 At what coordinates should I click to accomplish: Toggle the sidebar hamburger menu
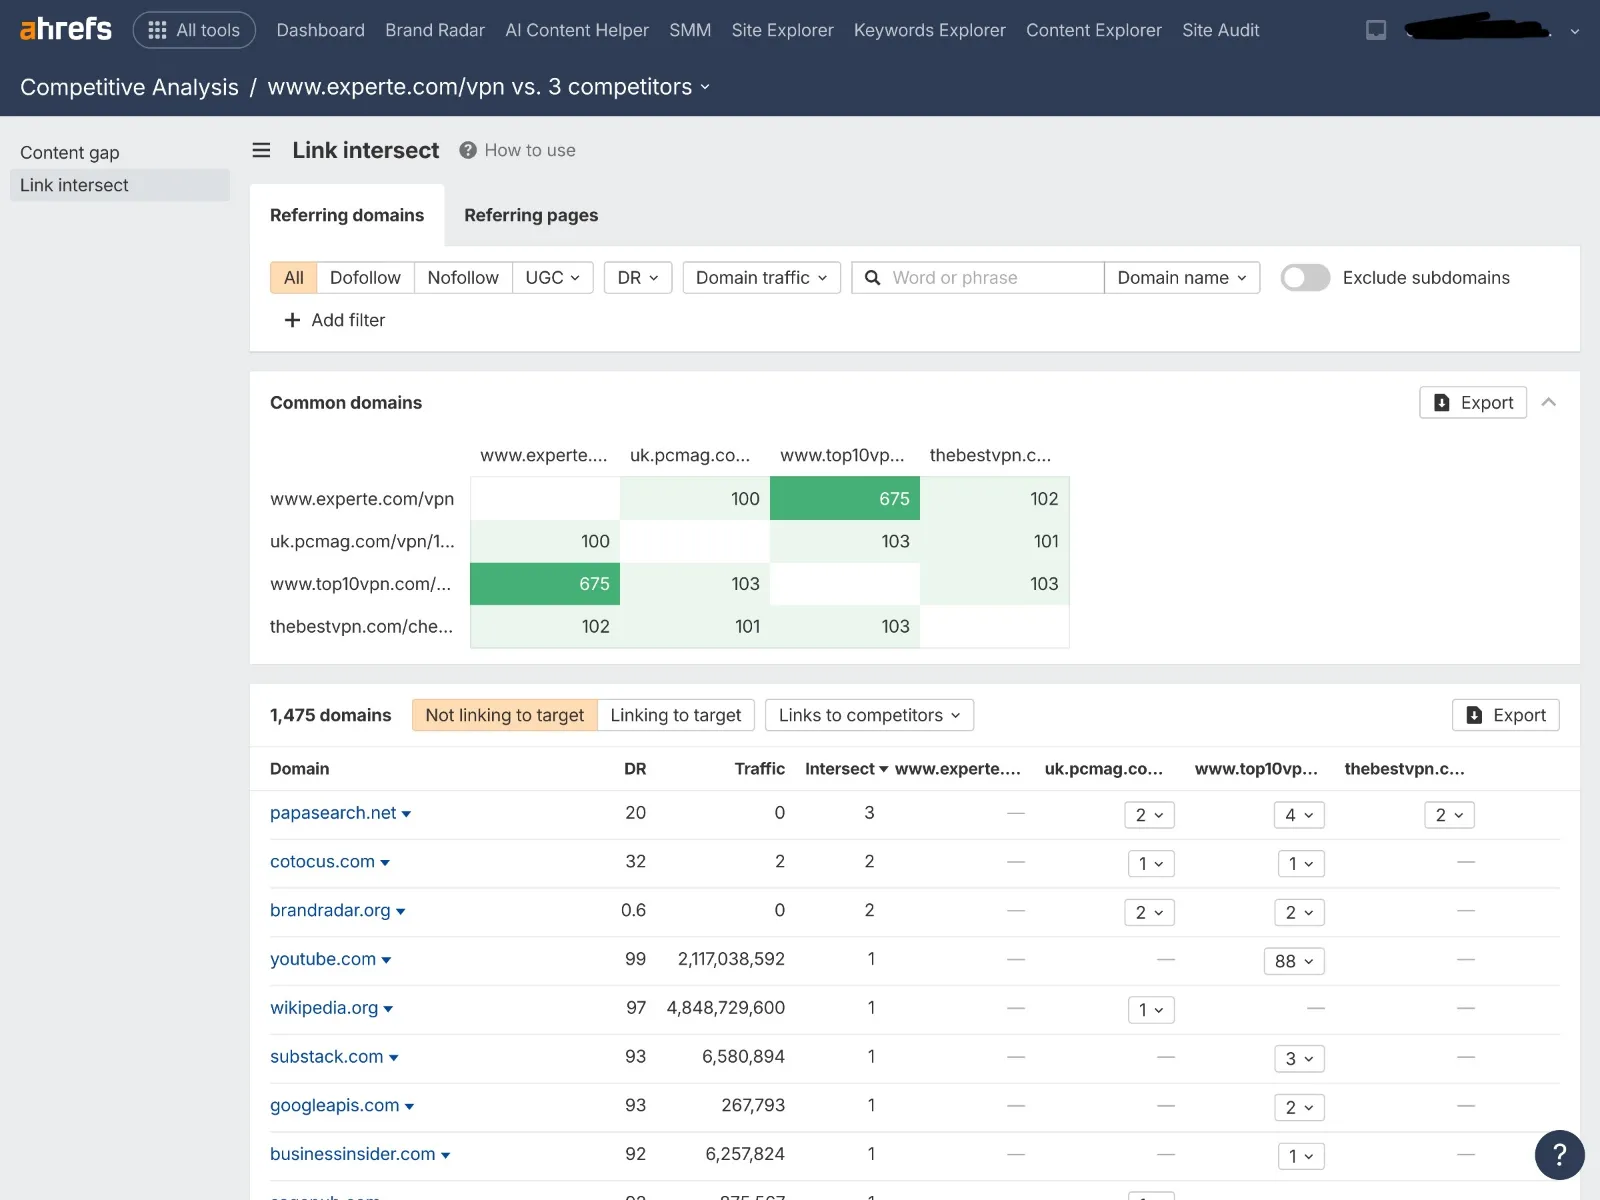pyautogui.click(x=261, y=150)
